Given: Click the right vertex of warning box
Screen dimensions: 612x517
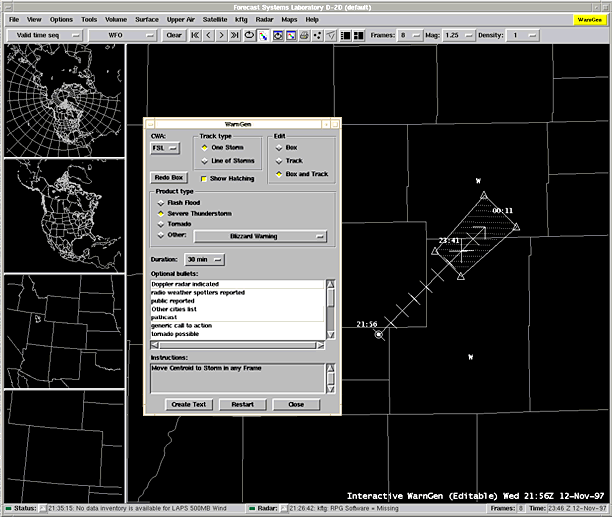Looking at the screenshot, I should pyautogui.click(x=516, y=227).
